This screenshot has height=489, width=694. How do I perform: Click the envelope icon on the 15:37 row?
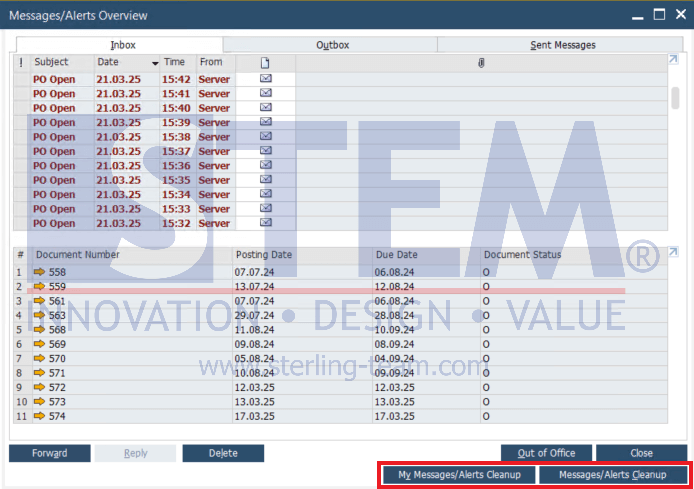click(x=265, y=151)
